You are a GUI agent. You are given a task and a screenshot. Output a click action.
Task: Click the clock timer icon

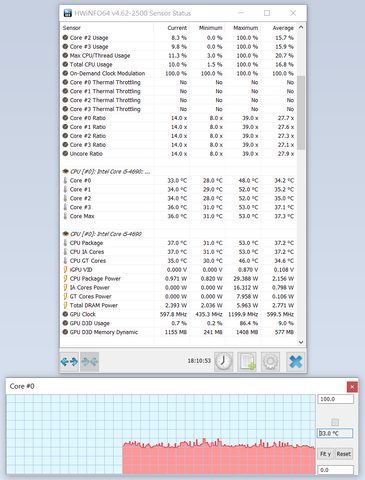click(x=223, y=362)
